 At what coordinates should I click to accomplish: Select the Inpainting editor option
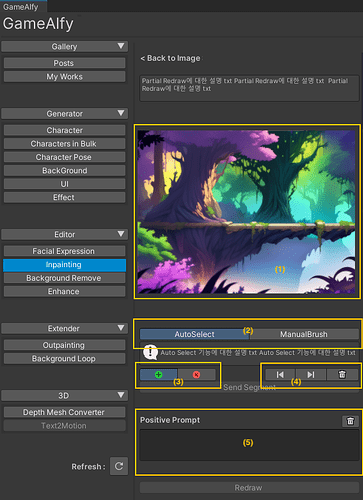64,265
